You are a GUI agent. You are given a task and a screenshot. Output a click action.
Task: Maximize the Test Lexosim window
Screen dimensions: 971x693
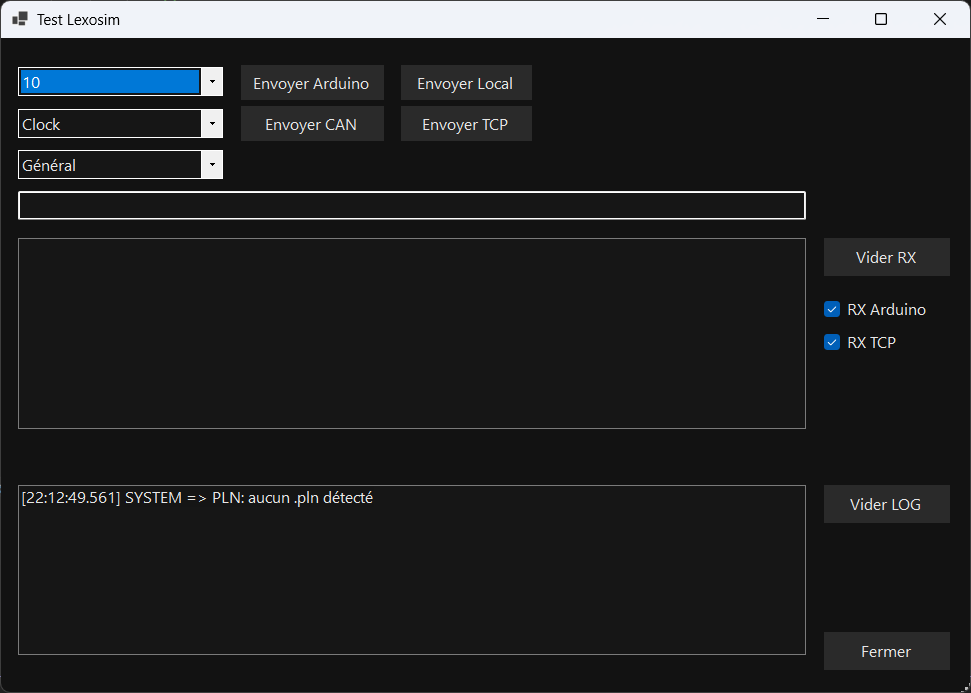coord(881,19)
